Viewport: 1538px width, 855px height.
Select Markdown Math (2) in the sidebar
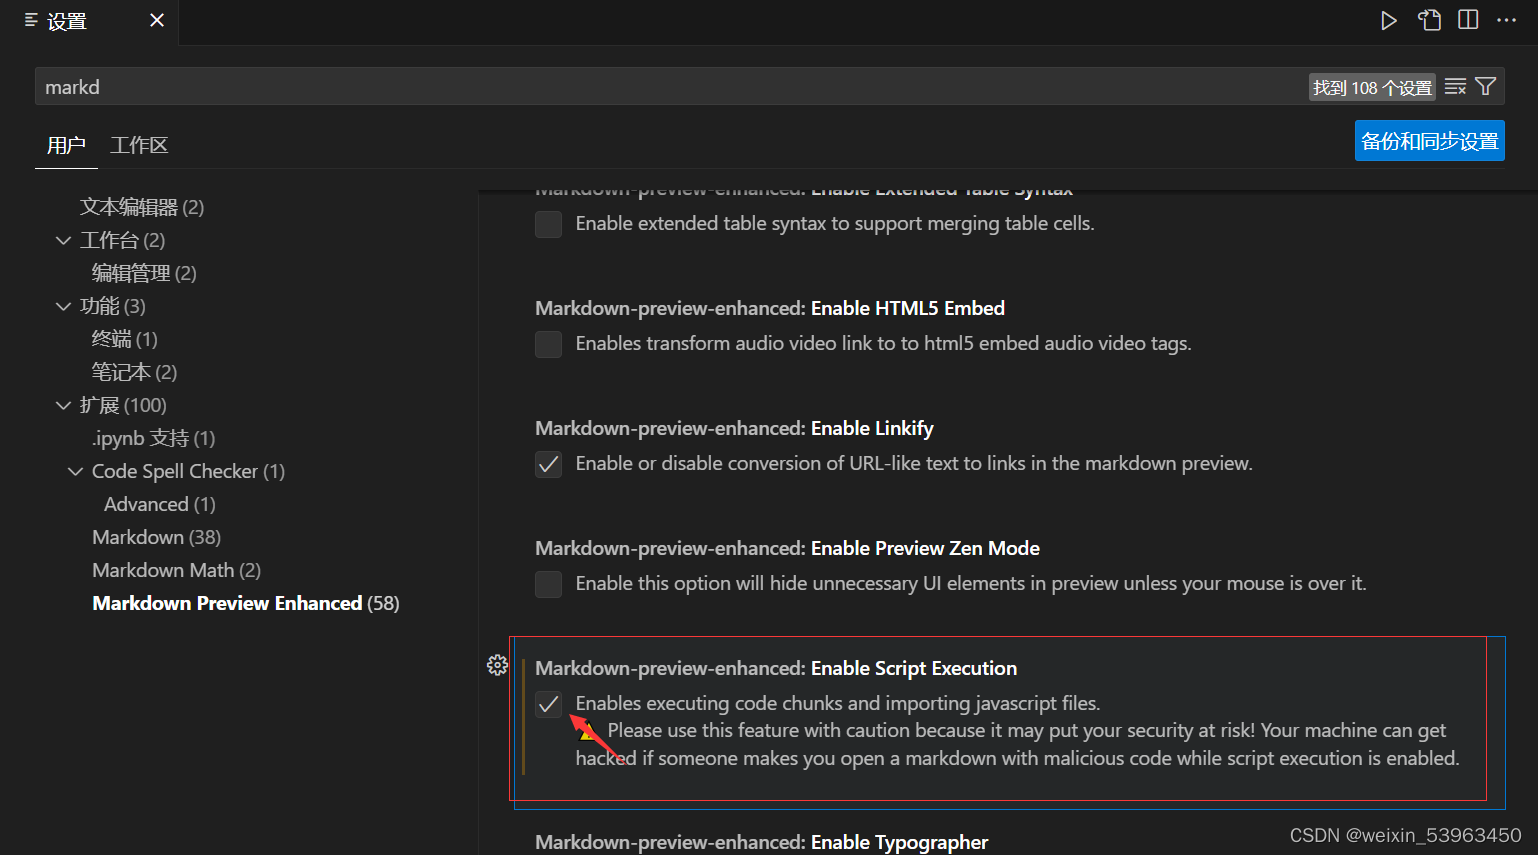tap(163, 570)
